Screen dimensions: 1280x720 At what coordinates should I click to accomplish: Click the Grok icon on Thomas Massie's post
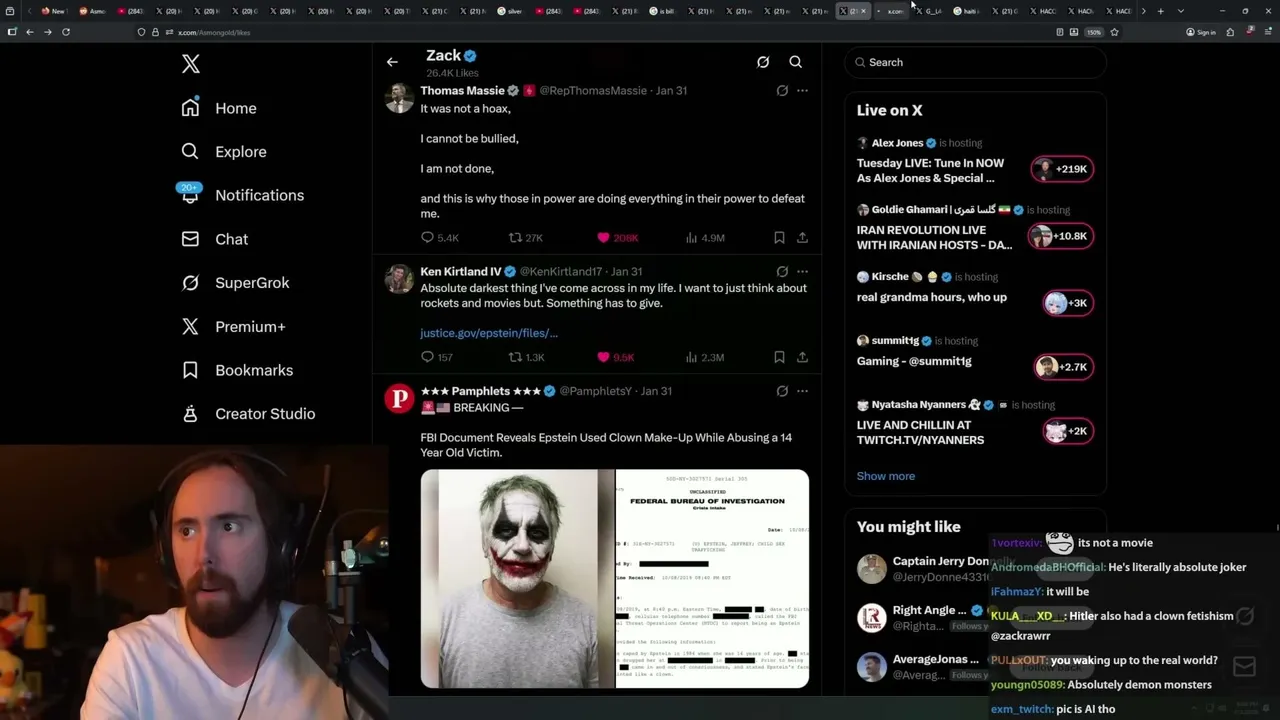click(x=782, y=91)
